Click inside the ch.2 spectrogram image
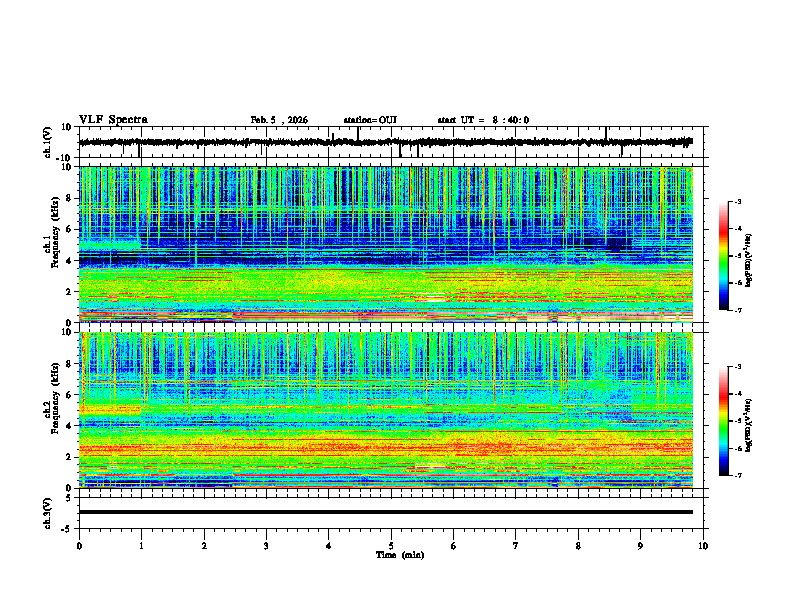The width and height of the screenshot is (792, 612). [x=386, y=410]
